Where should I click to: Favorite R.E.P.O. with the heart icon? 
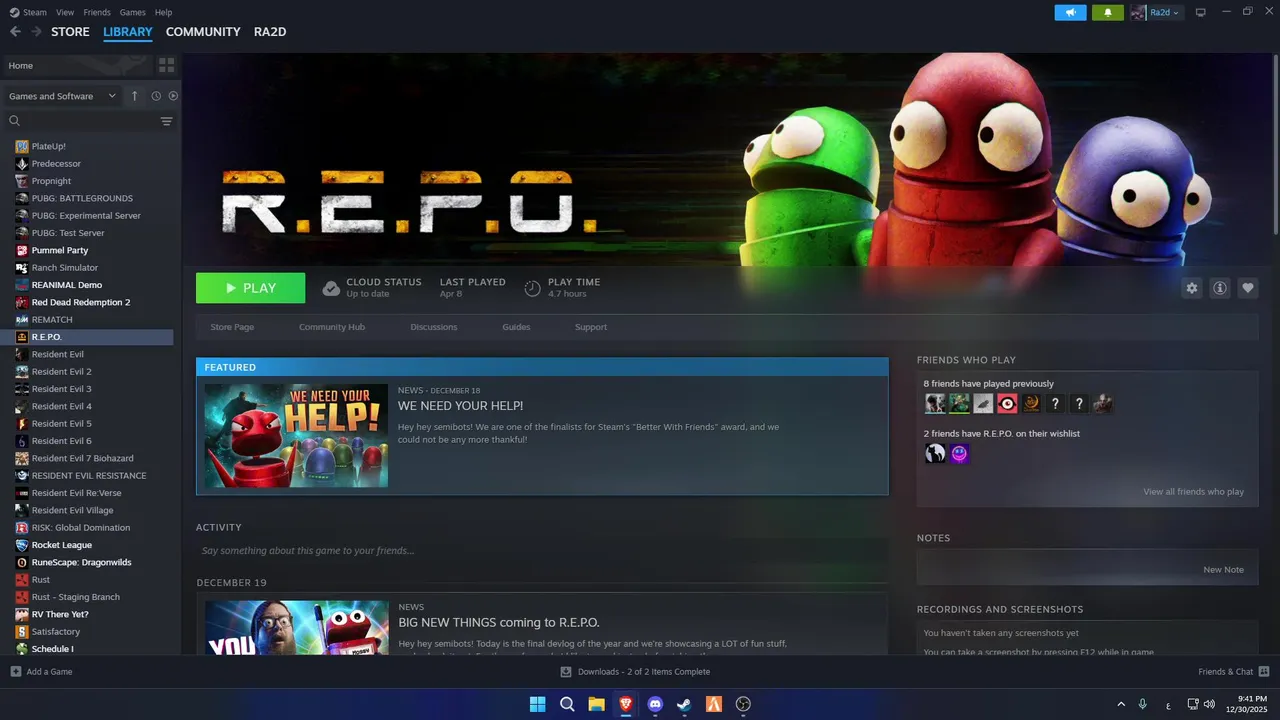[1247, 288]
